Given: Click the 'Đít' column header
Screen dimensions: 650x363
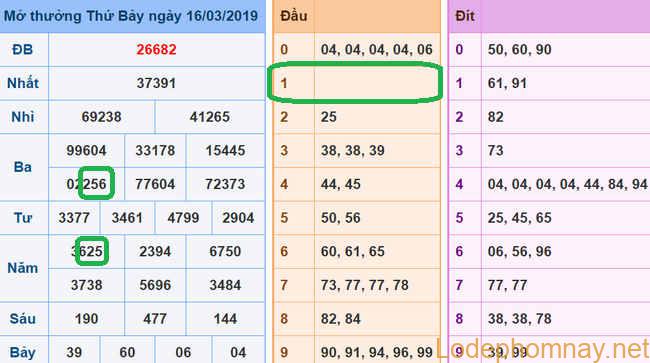Looking at the screenshot, I should 465,16.
